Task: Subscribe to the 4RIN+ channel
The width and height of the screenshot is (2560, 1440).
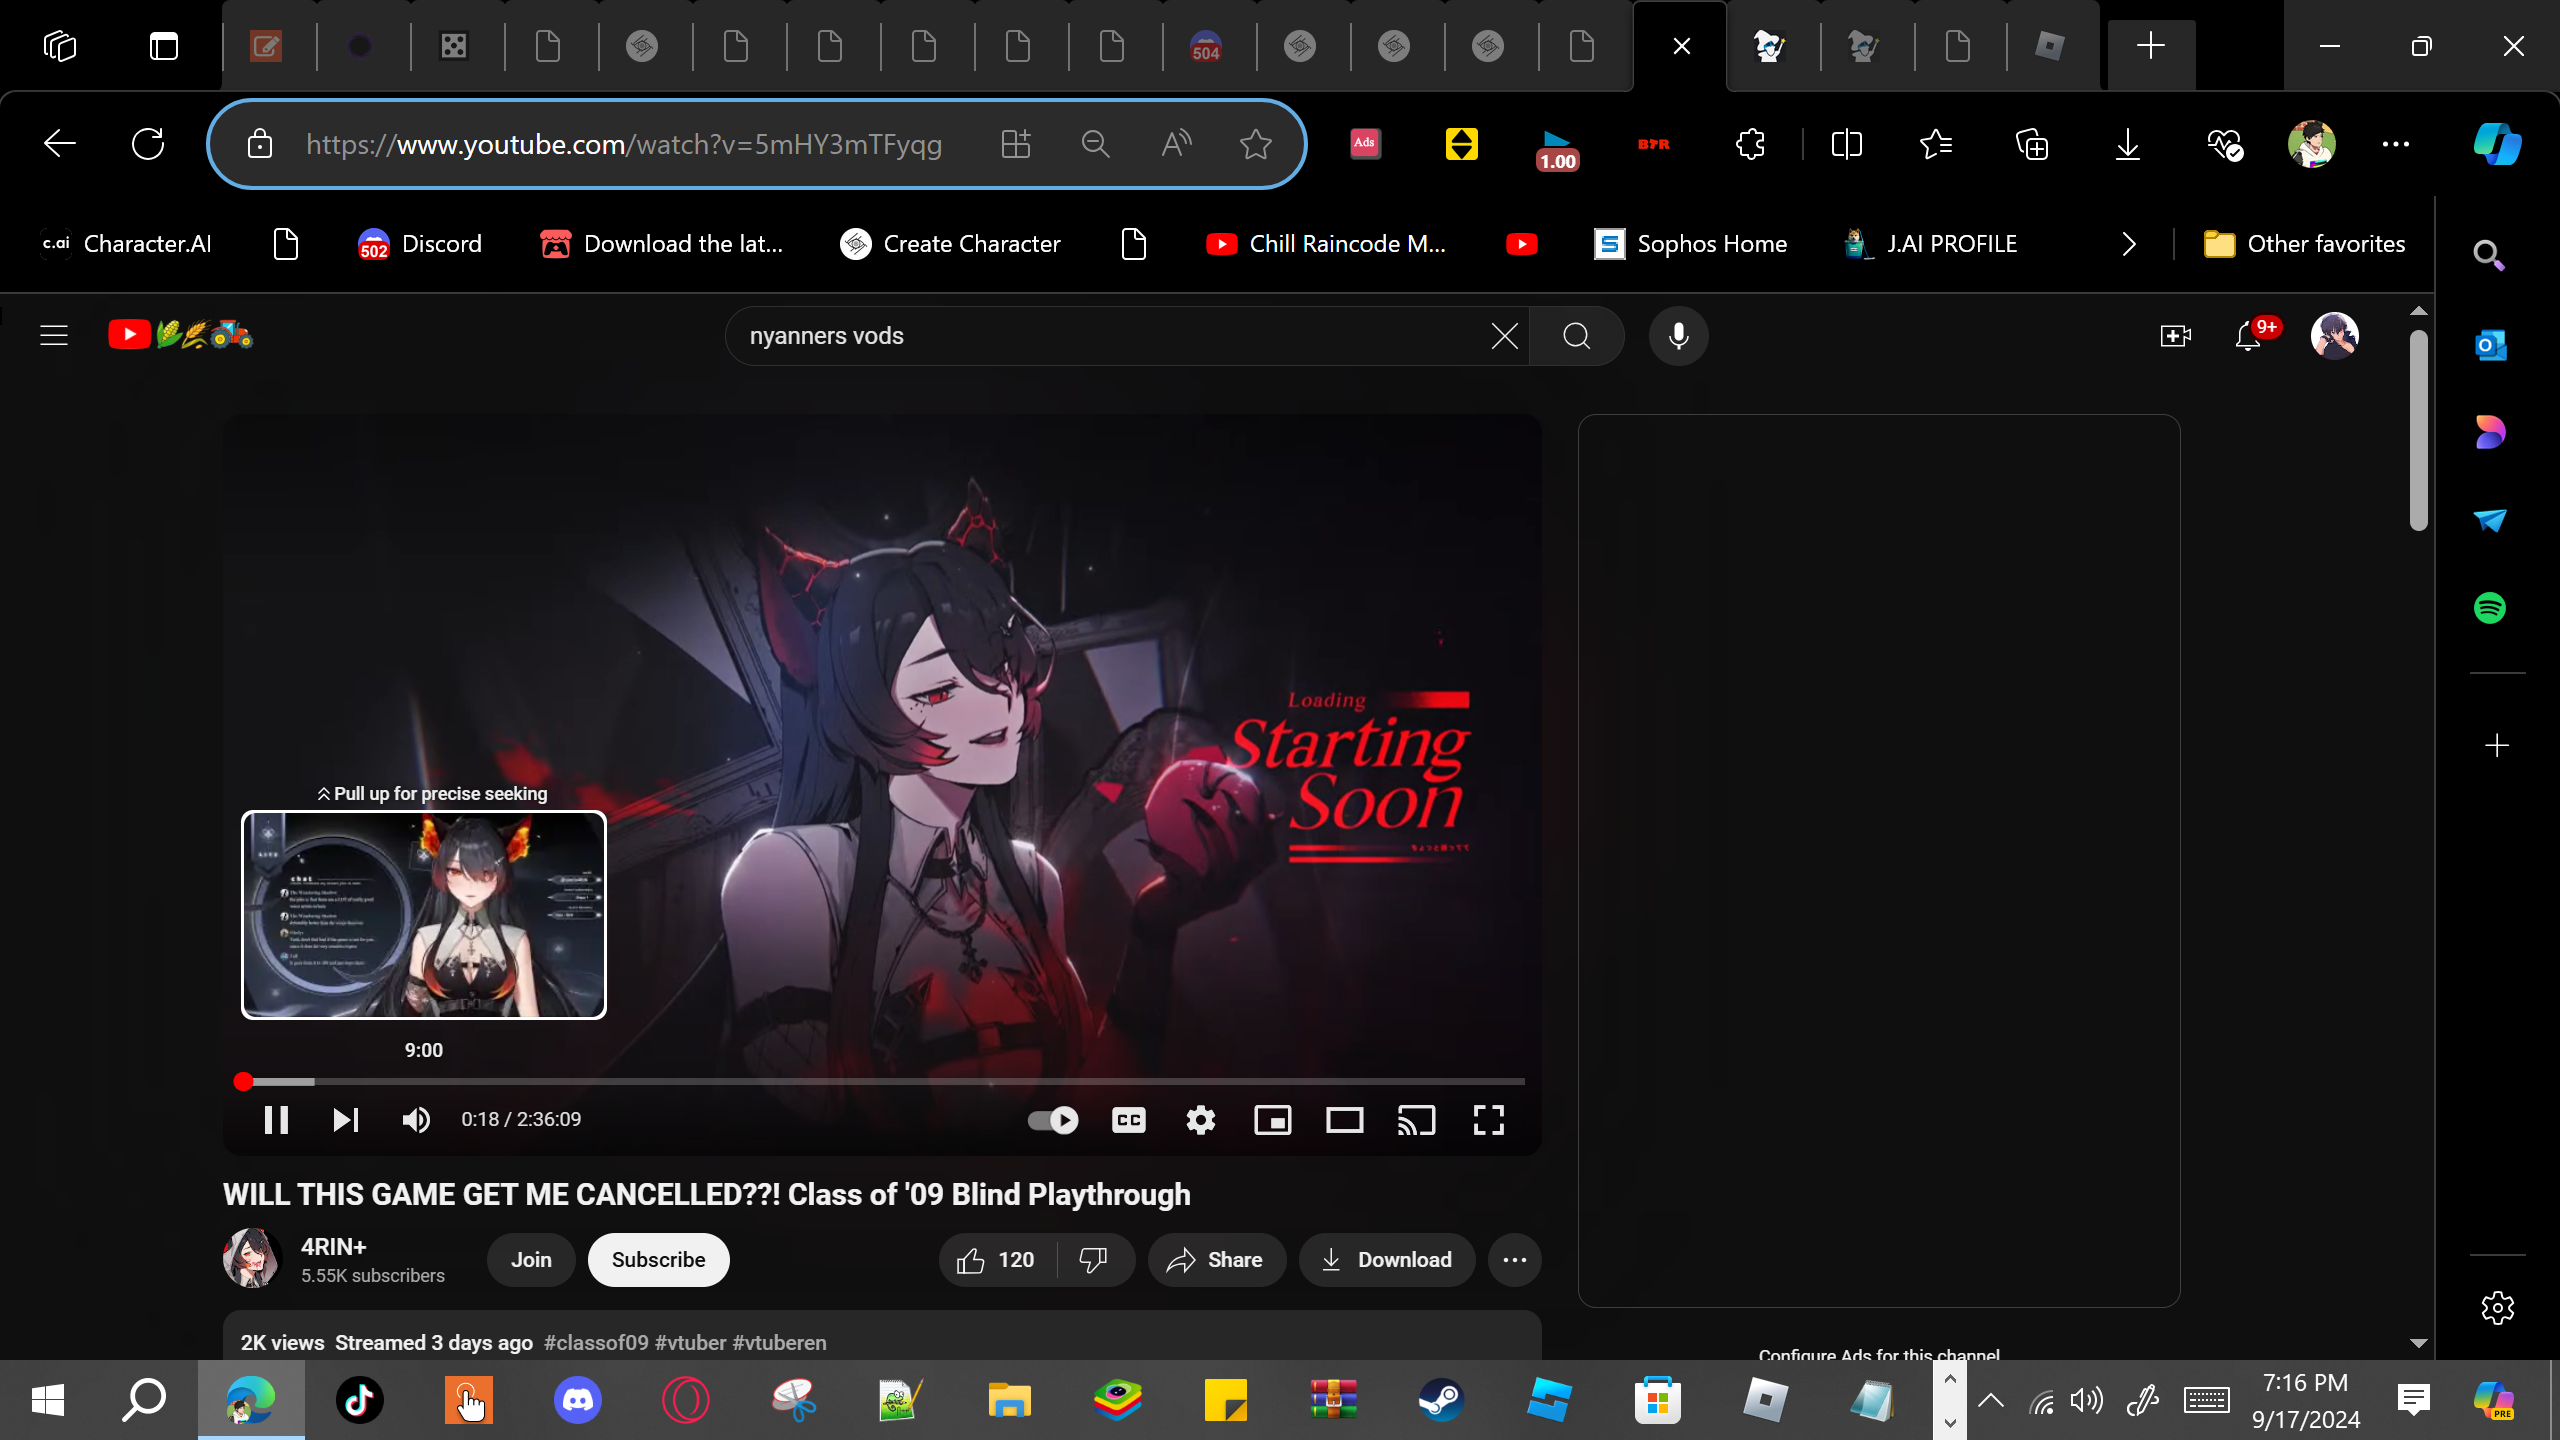Action: click(658, 1260)
